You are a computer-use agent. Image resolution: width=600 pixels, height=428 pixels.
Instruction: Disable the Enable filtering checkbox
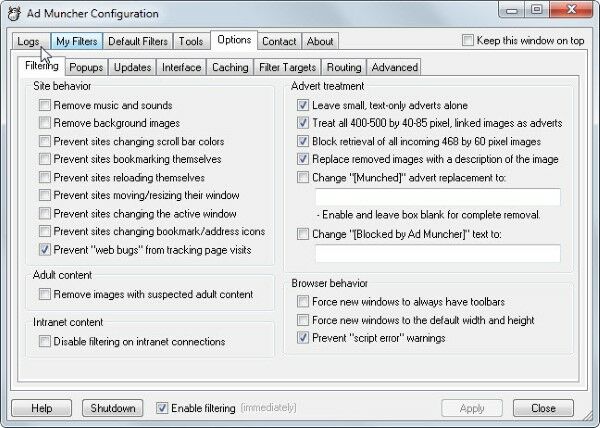pyautogui.click(x=162, y=408)
